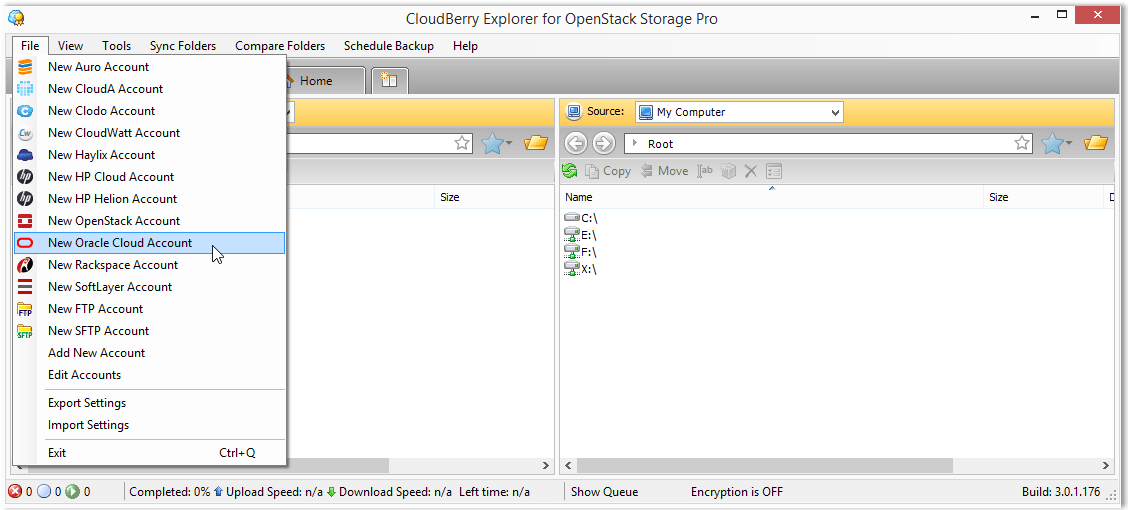Open the Schedule Backup menu
The width and height of the screenshot is (1128, 510).
coord(388,46)
